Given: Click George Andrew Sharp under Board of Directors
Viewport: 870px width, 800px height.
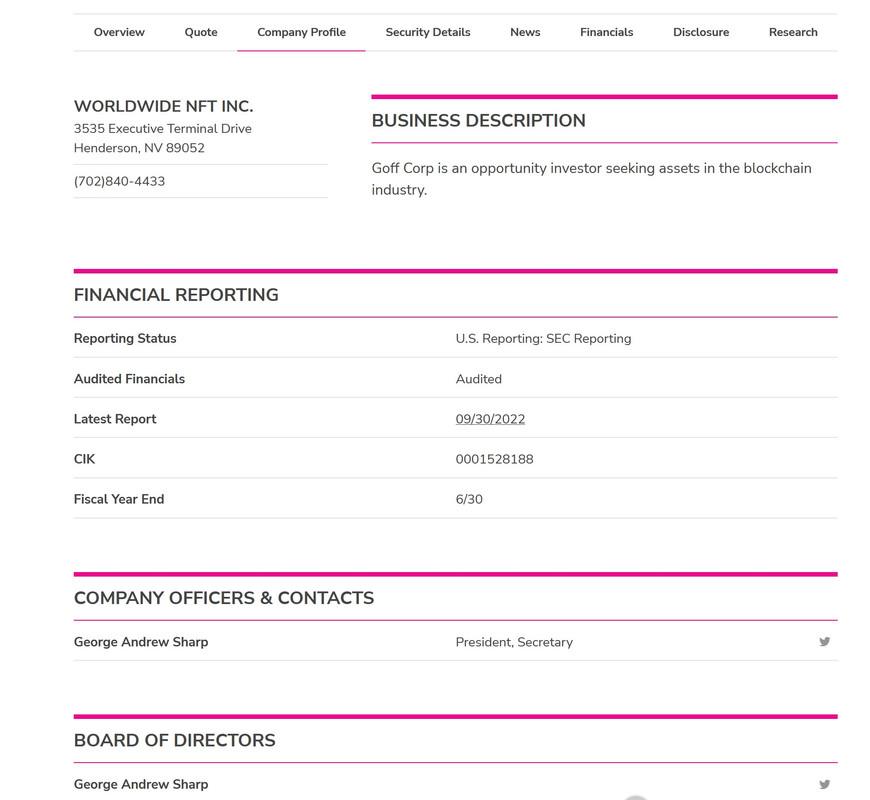Looking at the screenshot, I should pyautogui.click(x=141, y=784).
